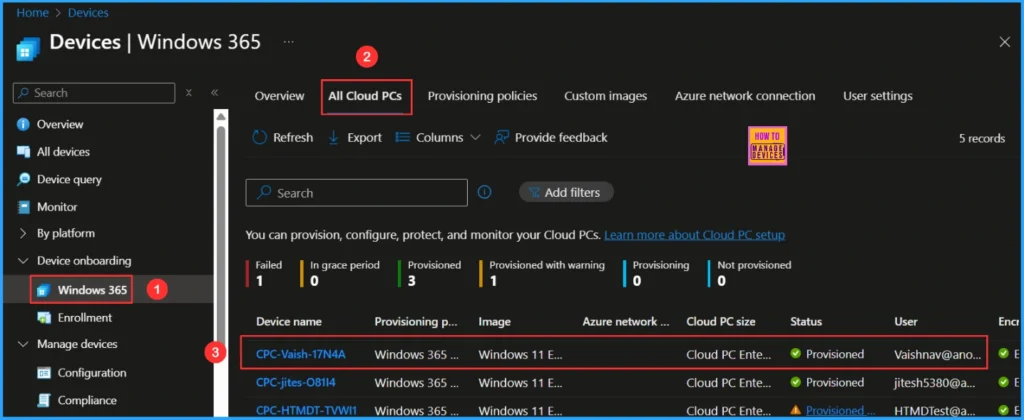
Task: Go to the Custom images tab
Action: click(605, 96)
